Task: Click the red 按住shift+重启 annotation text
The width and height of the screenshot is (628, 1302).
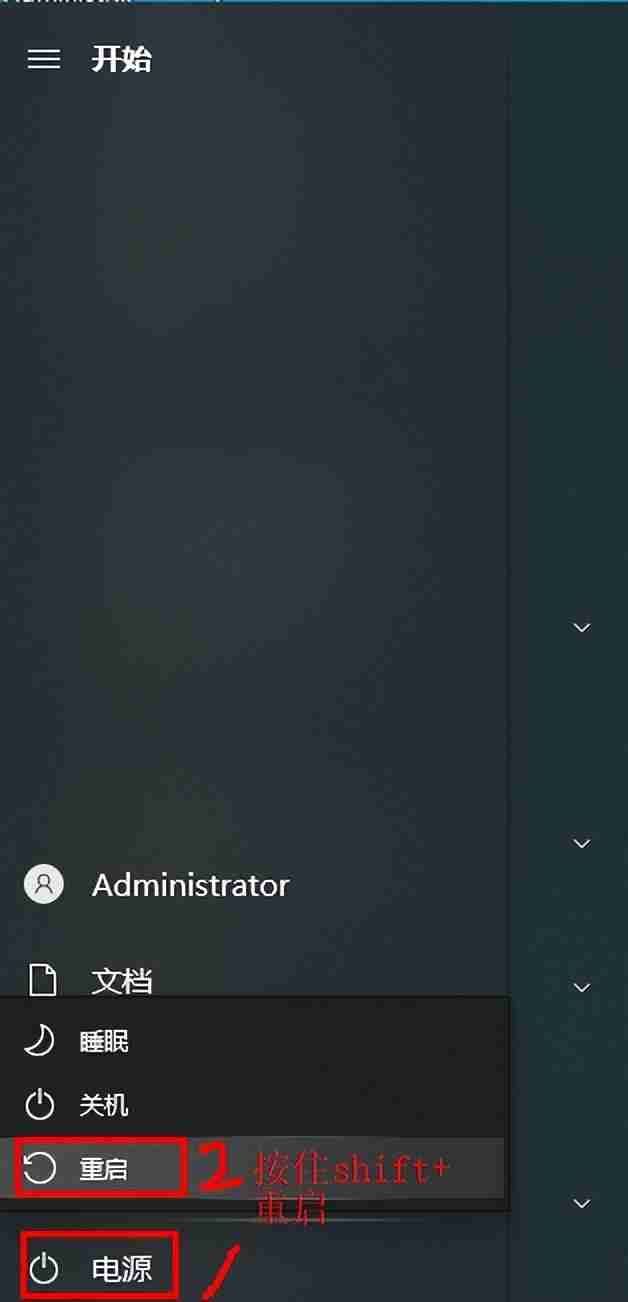Action: point(352,1186)
